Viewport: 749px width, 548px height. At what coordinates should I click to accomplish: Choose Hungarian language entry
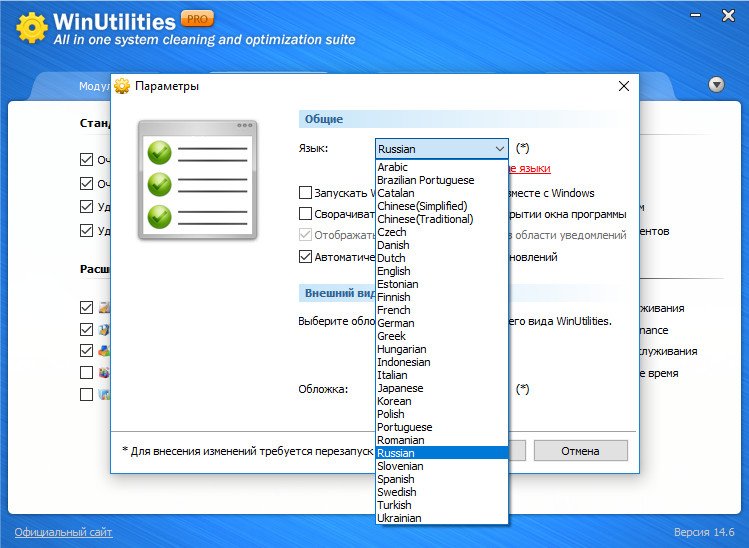442,349
